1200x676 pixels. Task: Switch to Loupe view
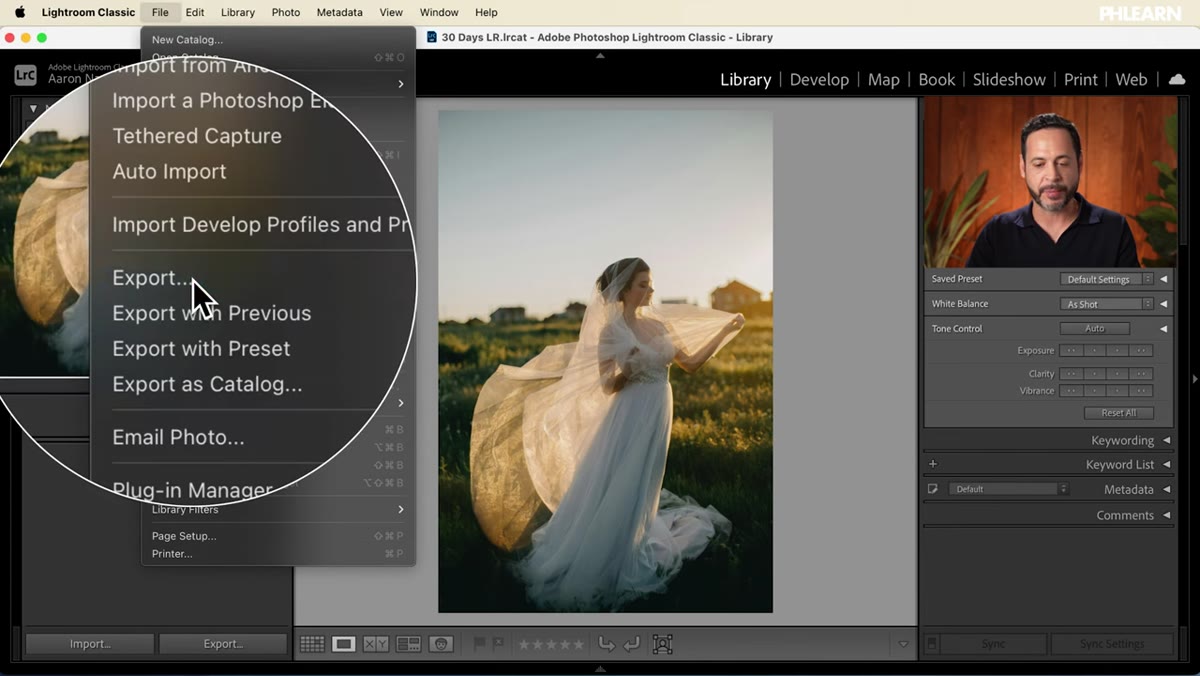click(x=344, y=644)
